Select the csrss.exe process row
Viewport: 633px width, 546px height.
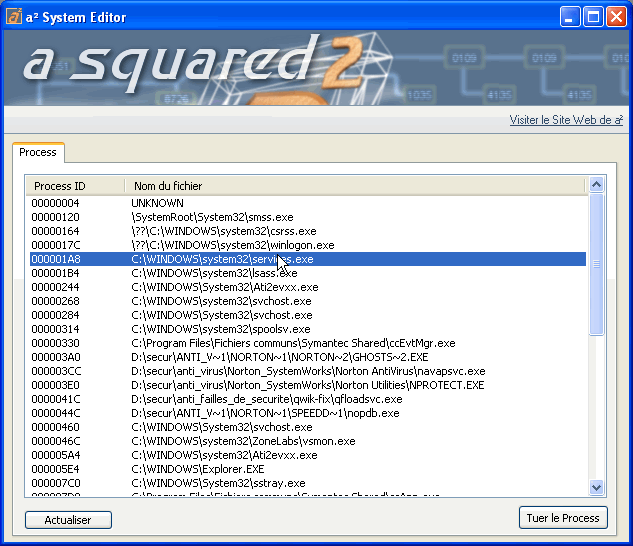(x=308, y=231)
